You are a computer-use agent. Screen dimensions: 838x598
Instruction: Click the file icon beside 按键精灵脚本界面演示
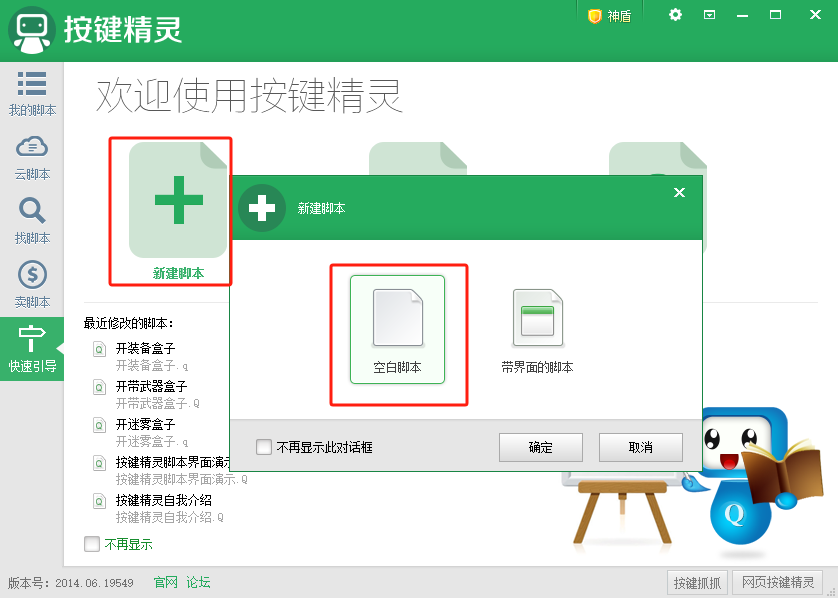tap(99, 463)
